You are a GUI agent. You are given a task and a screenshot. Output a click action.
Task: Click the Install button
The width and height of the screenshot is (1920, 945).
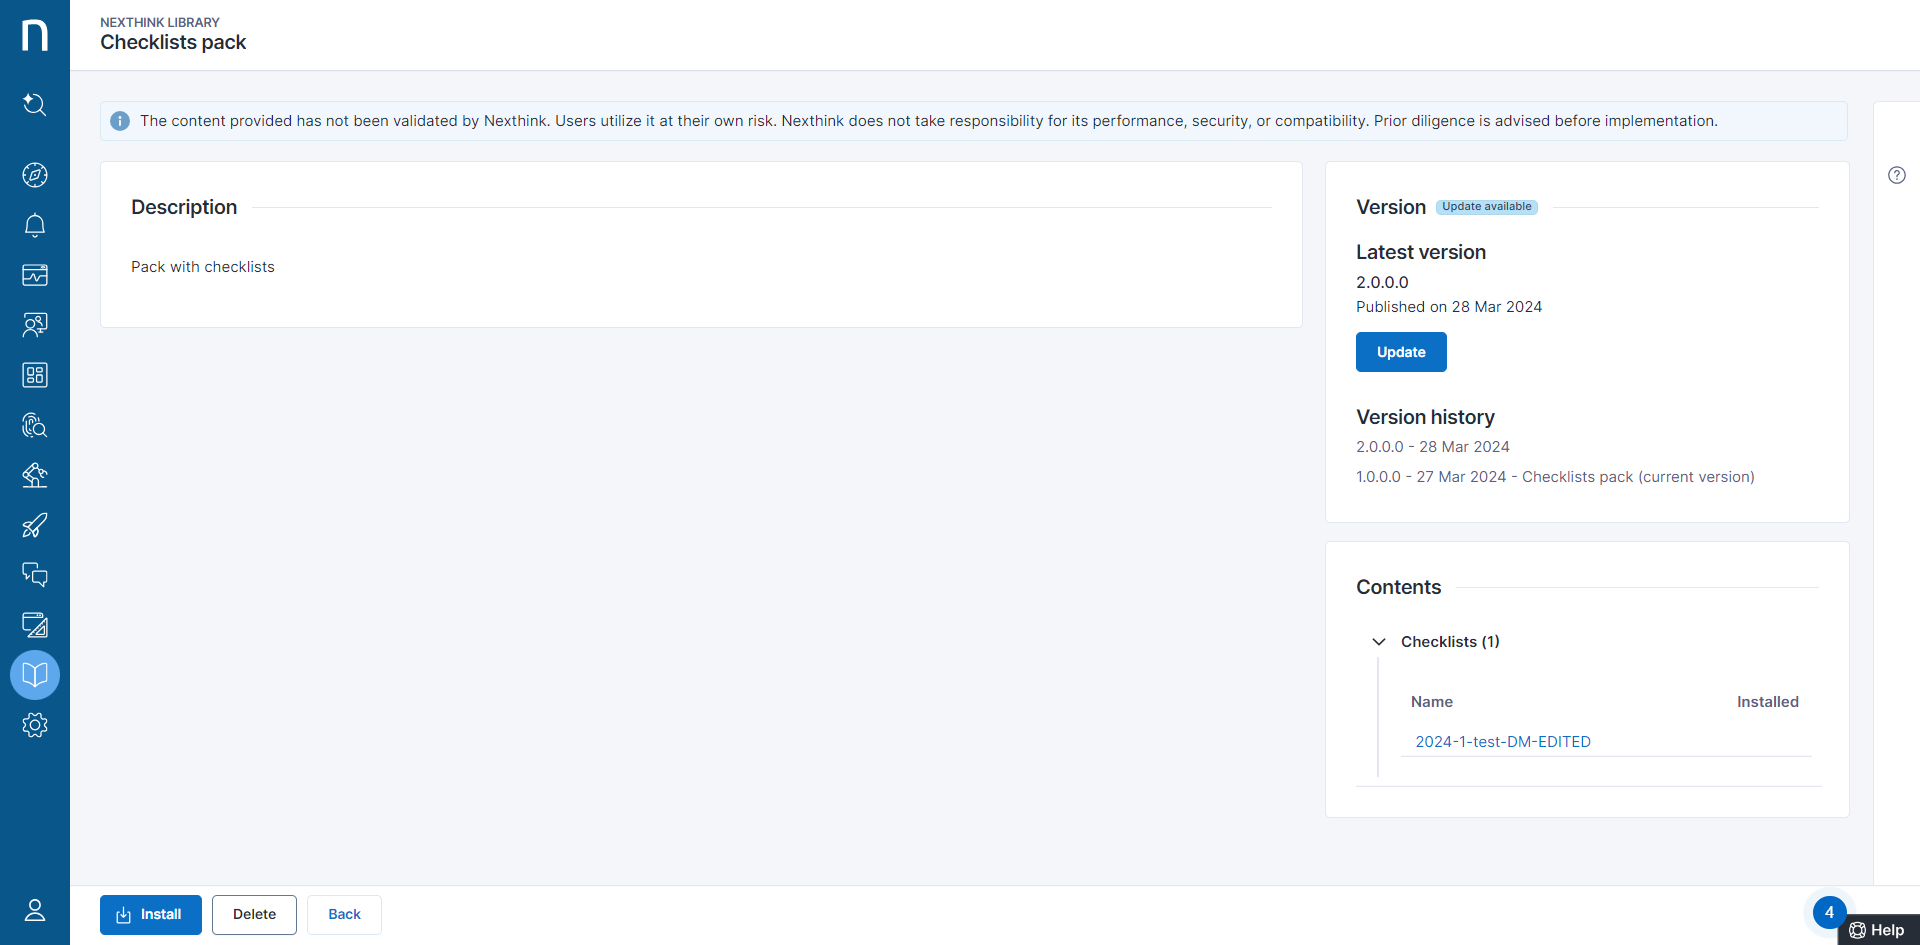(x=151, y=915)
